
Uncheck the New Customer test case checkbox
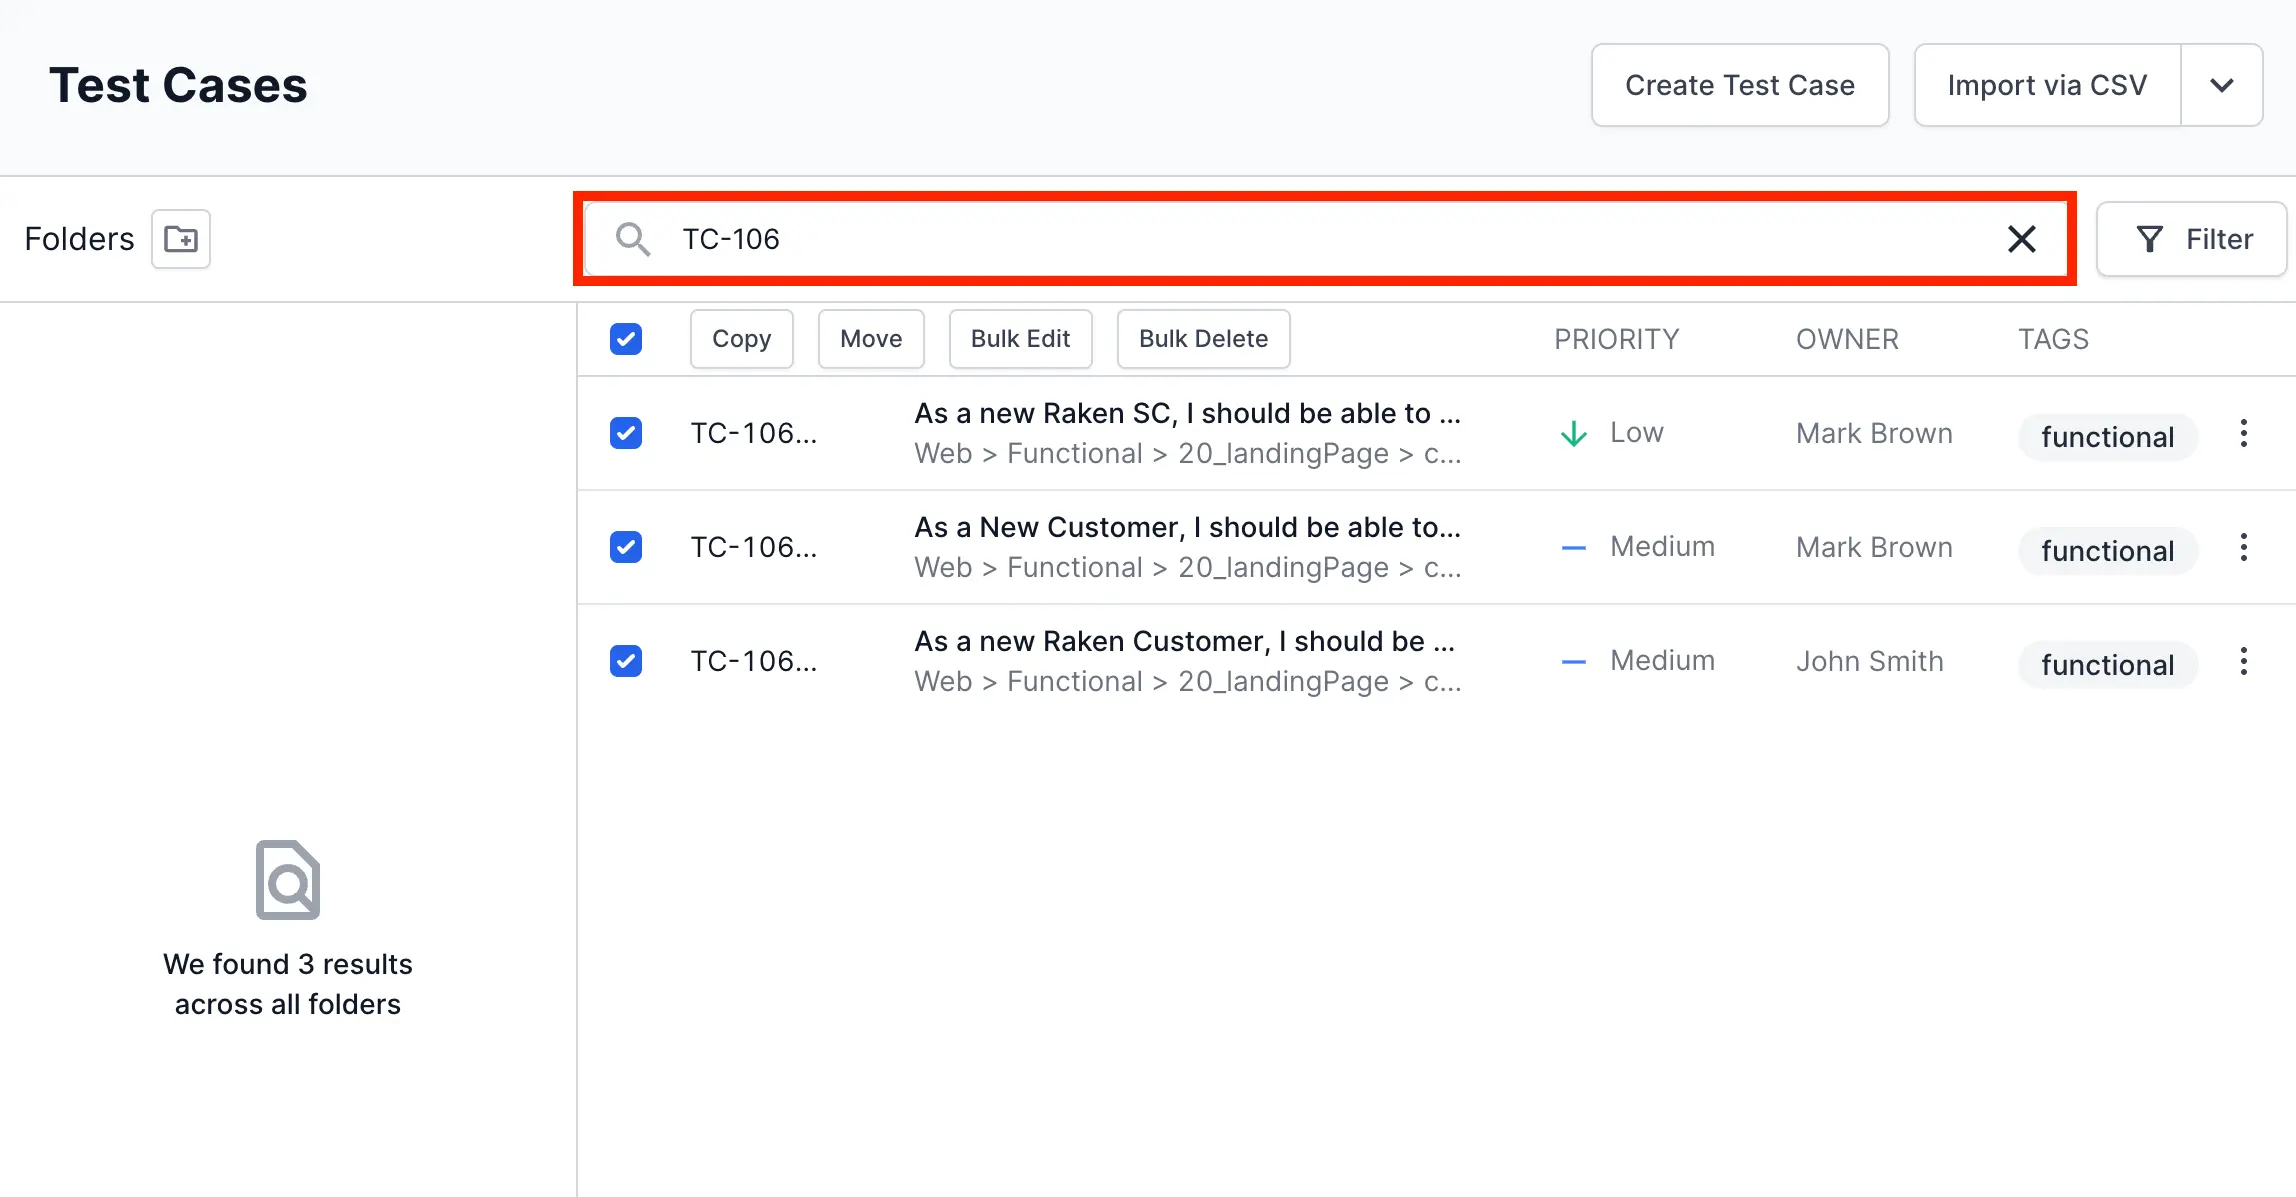626,547
